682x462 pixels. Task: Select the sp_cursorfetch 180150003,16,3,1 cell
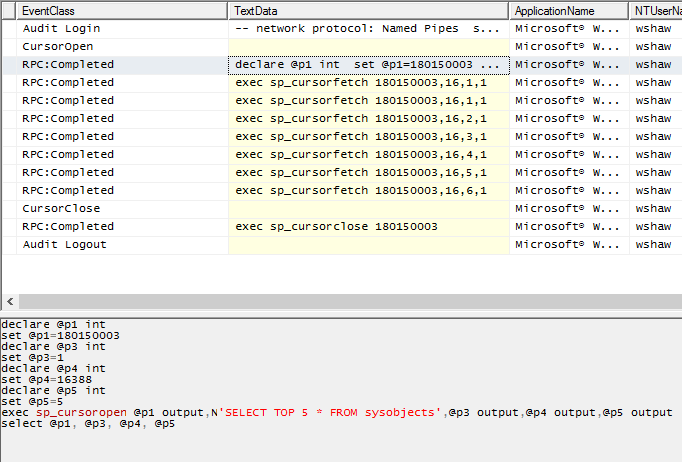(361, 137)
